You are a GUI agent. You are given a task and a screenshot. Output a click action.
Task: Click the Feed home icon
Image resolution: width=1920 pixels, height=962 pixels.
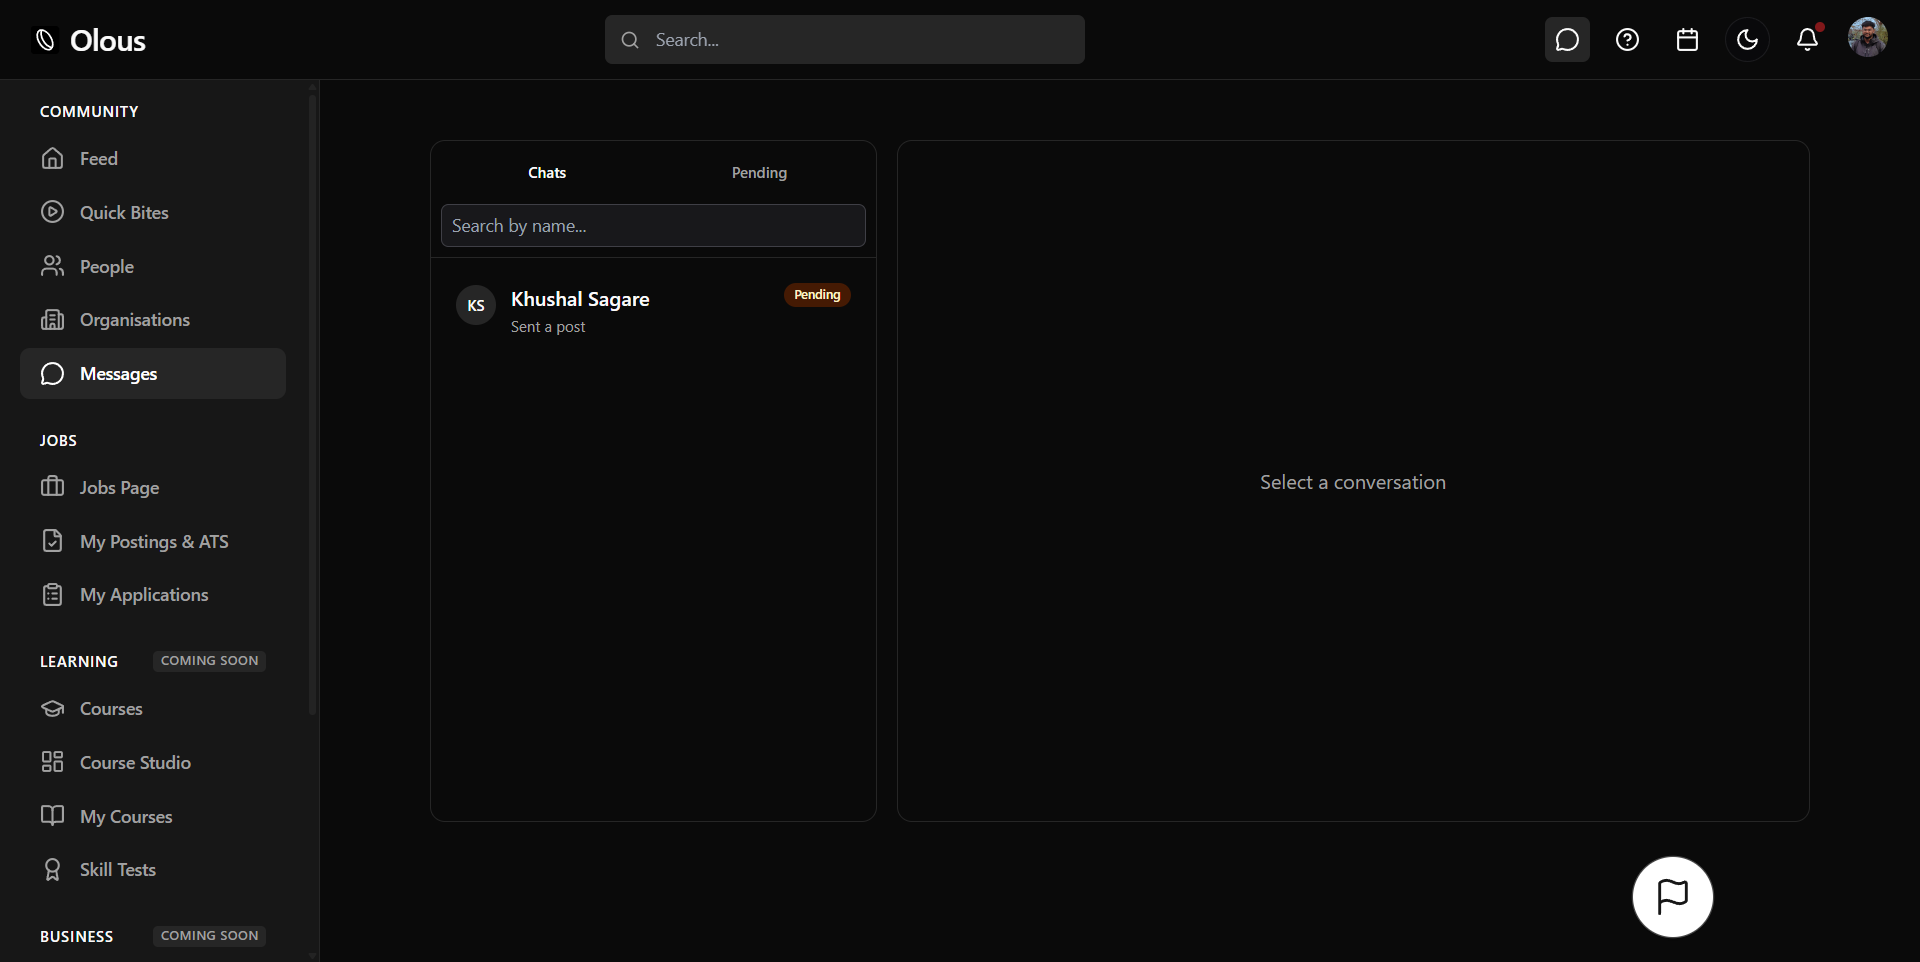point(53,158)
